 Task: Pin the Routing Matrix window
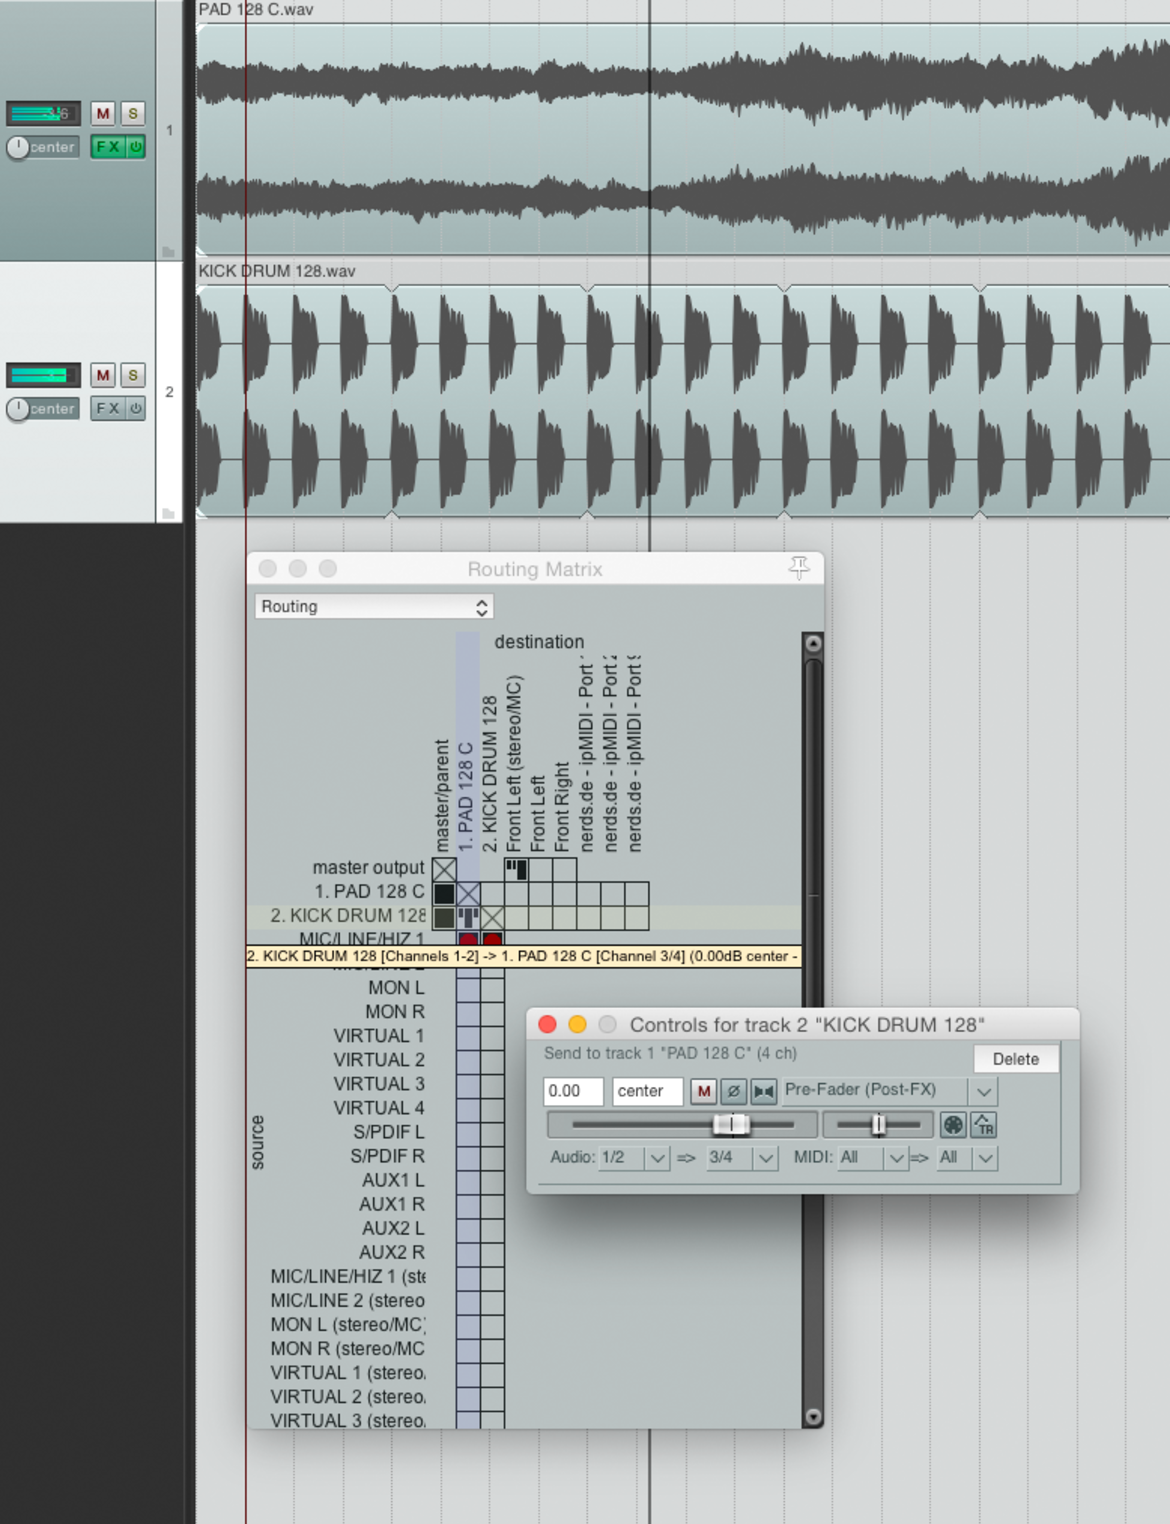(799, 568)
